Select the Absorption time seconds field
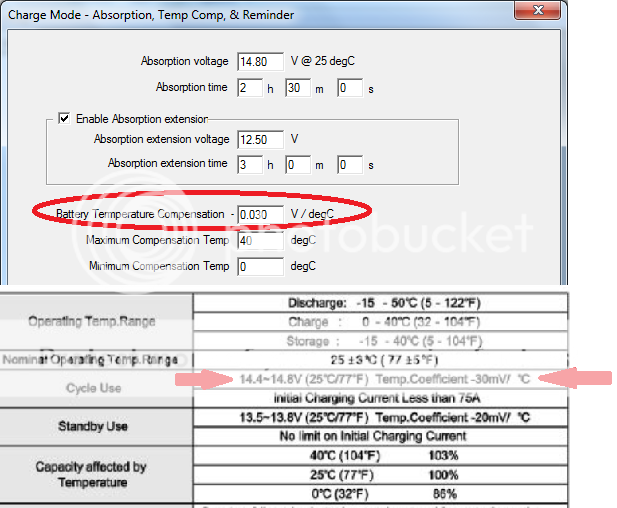This screenshot has height=508, width=617. coord(349,88)
